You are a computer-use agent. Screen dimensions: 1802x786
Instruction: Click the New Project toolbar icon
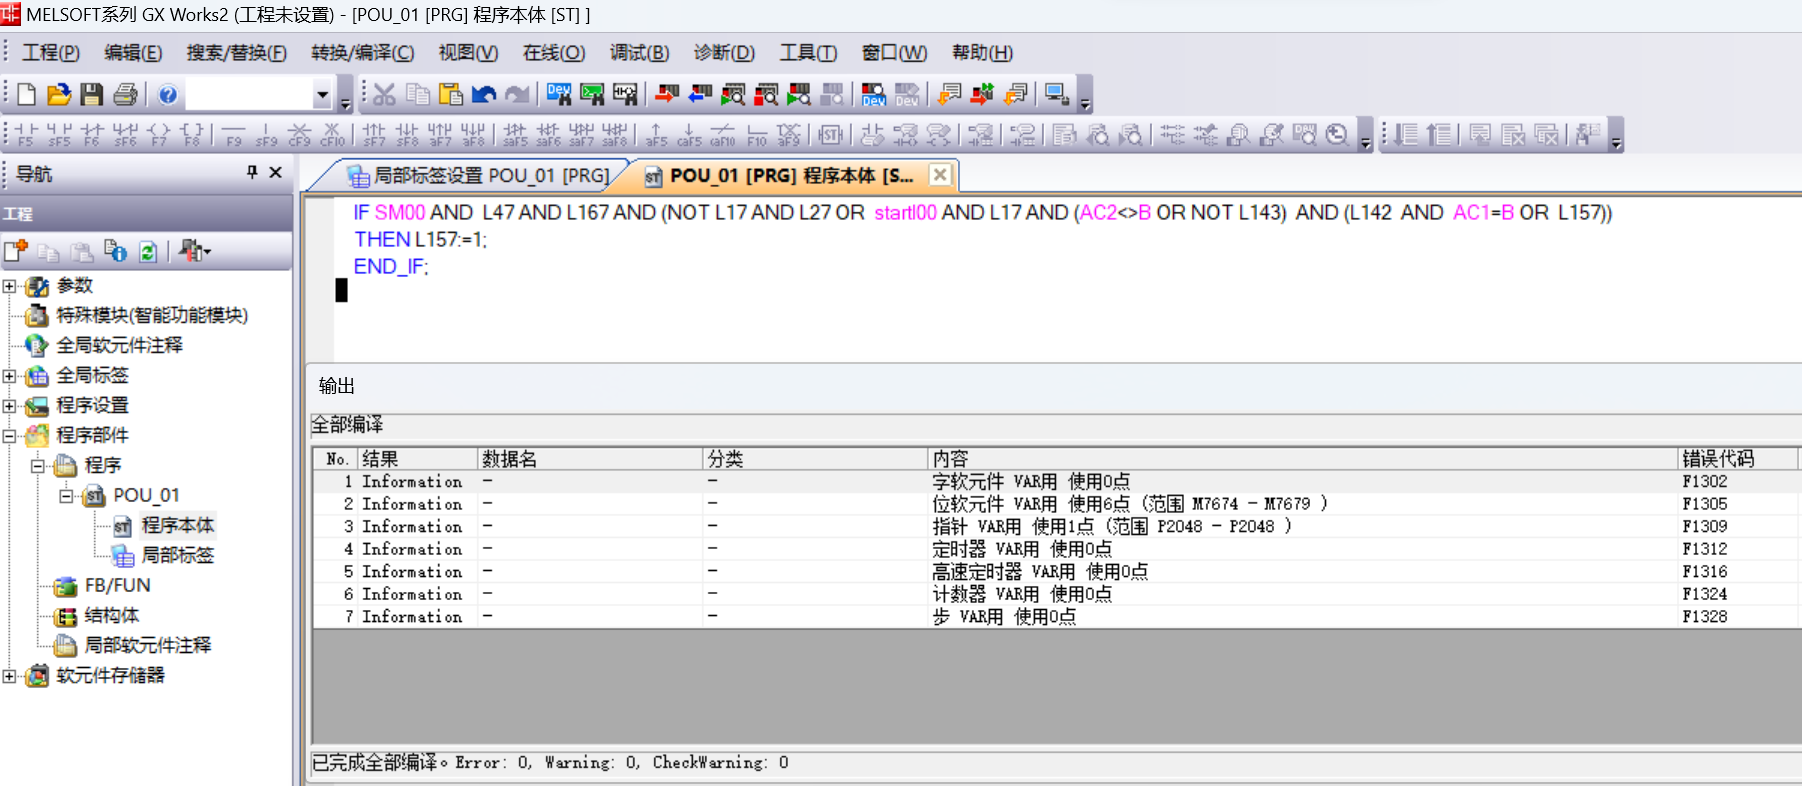[x=27, y=95]
